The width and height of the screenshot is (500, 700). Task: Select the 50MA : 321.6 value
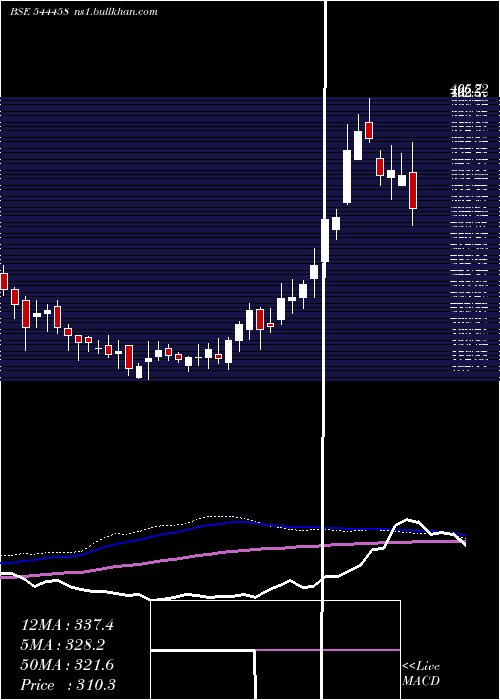[67, 665]
